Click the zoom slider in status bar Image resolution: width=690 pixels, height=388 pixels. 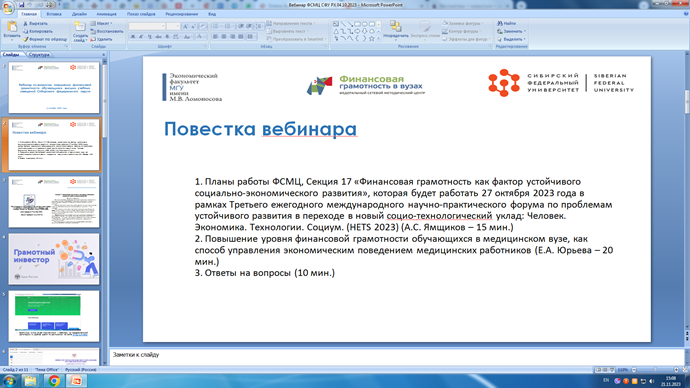pos(655,370)
